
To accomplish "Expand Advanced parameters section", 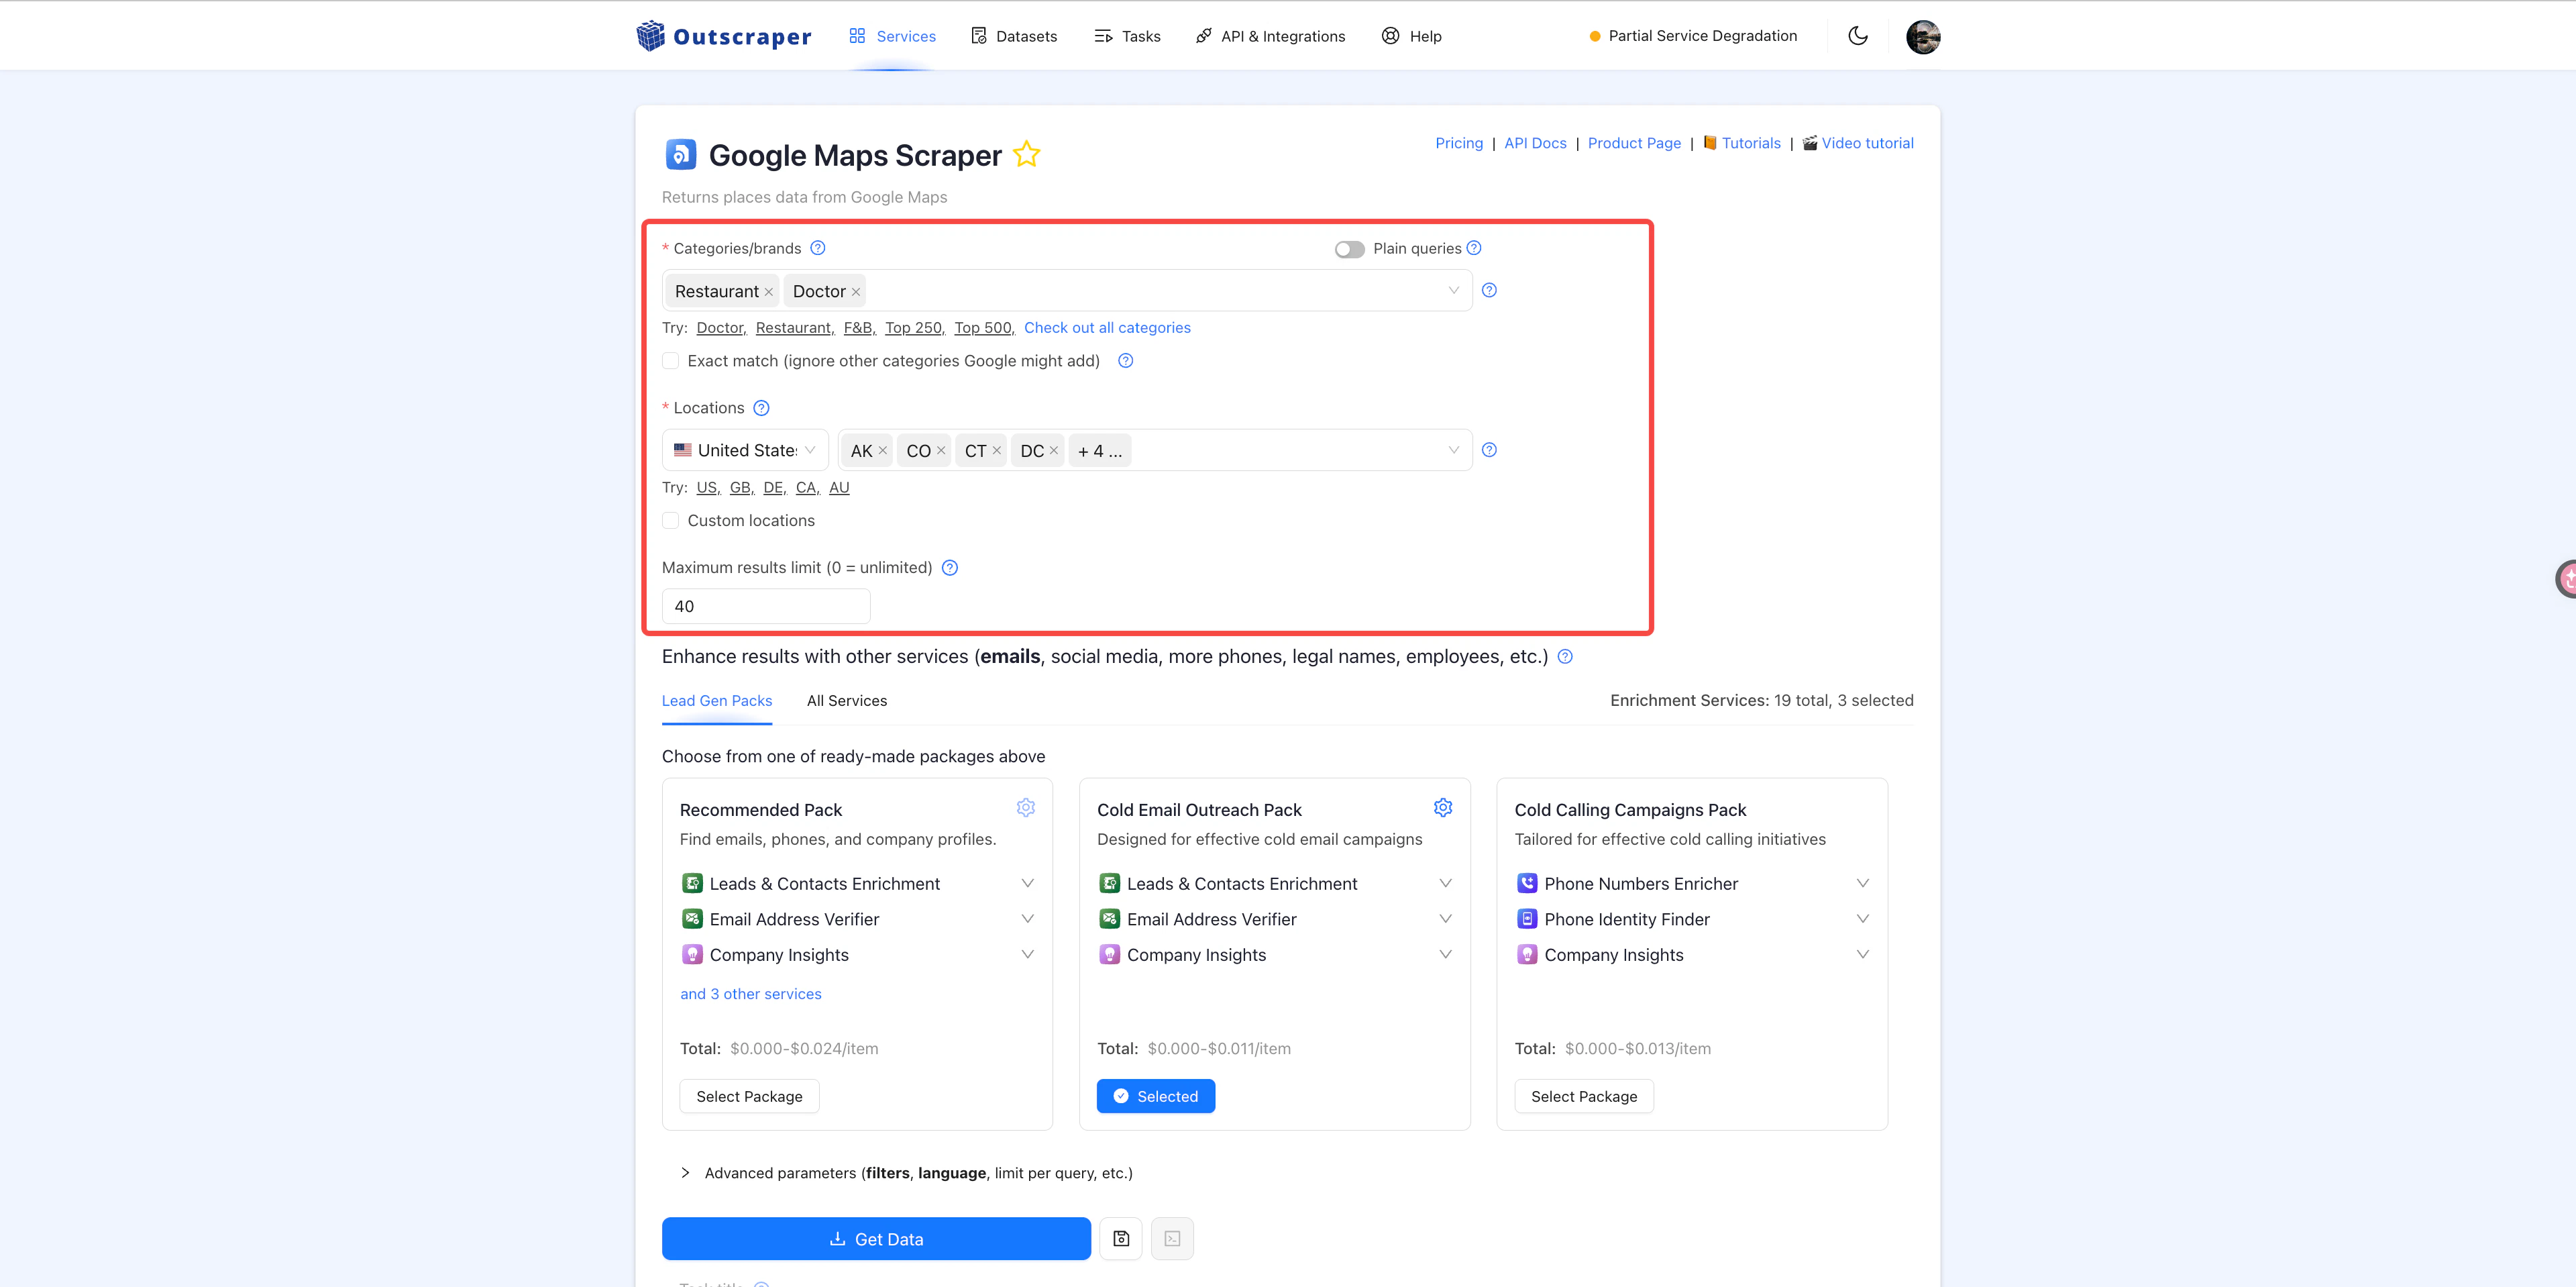I will pyautogui.click(x=906, y=1173).
